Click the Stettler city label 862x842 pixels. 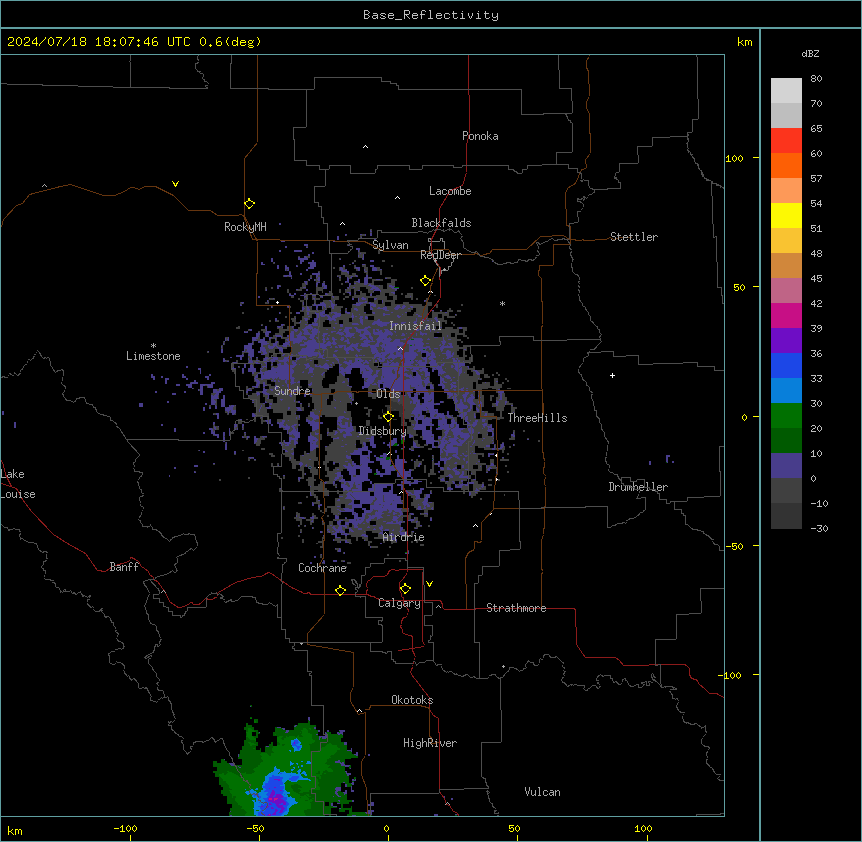pyautogui.click(x=634, y=237)
